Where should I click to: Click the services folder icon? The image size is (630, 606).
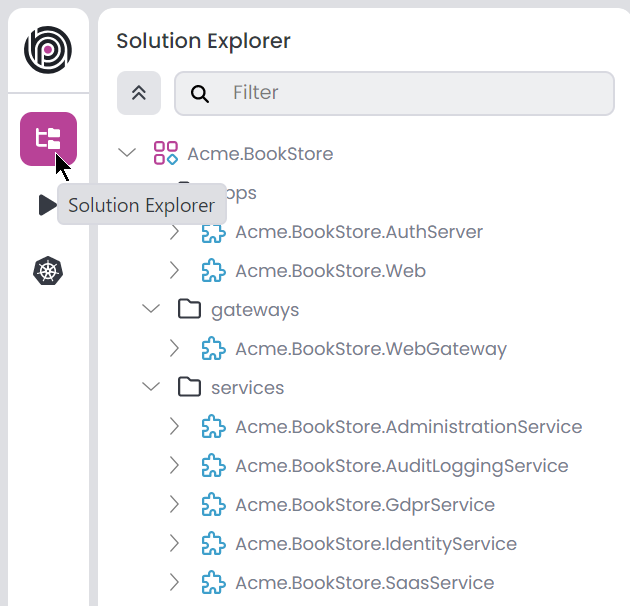pyautogui.click(x=189, y=388)
